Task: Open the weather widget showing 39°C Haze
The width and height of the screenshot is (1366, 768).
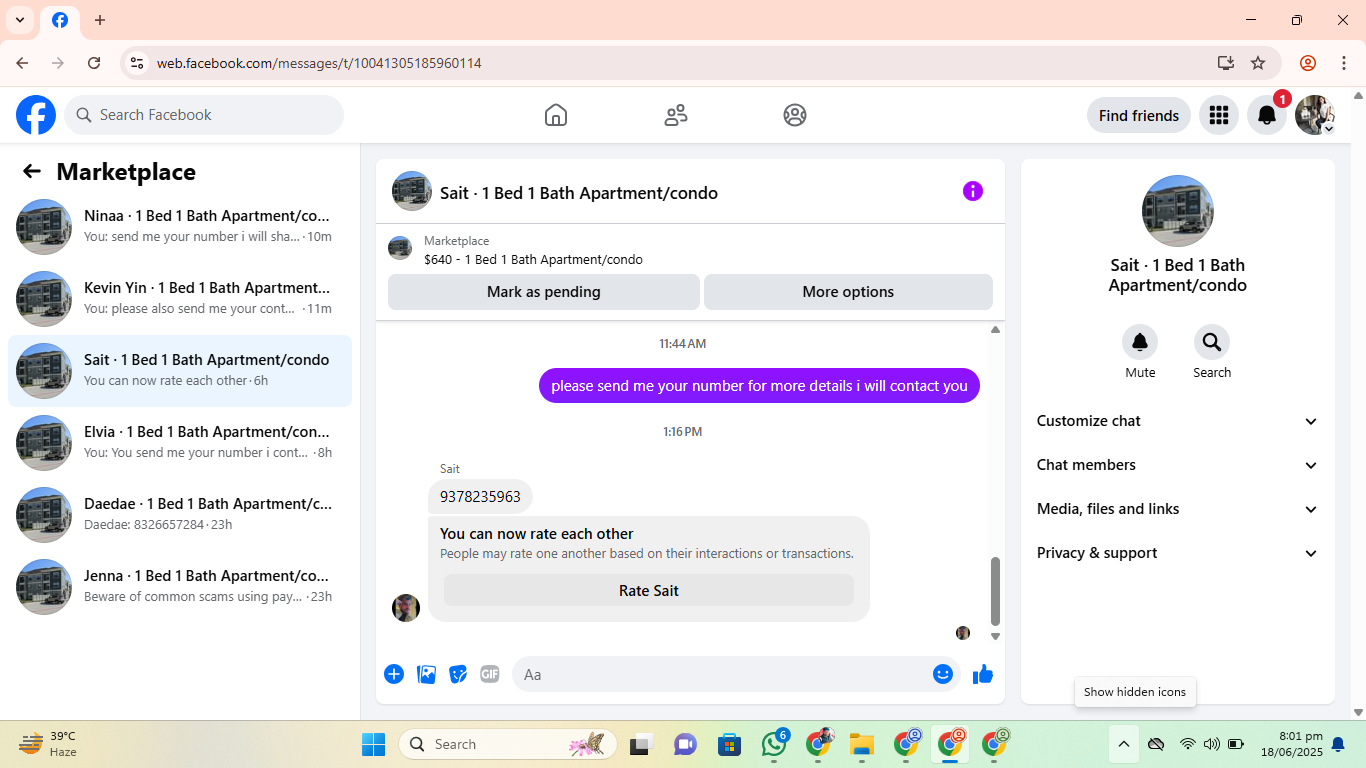Action: pyautogui.click(x=48, y=744)
